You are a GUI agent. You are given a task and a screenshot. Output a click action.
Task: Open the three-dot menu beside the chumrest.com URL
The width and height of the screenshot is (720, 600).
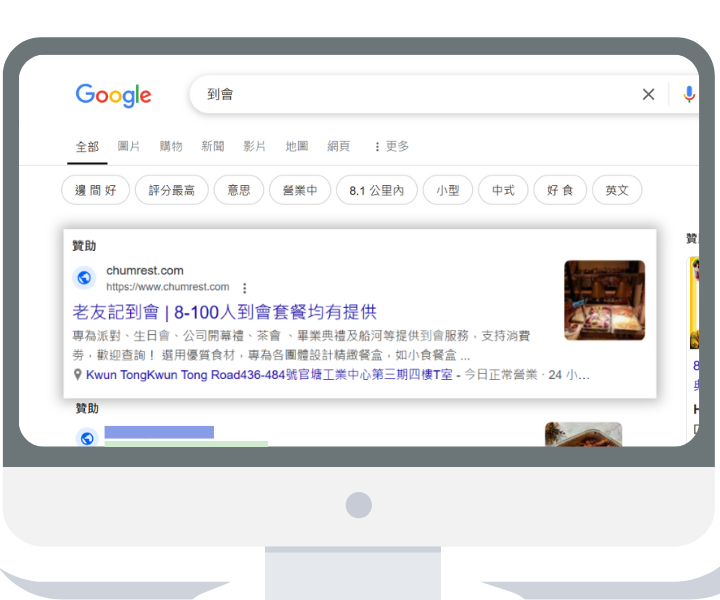click(244, 287)
